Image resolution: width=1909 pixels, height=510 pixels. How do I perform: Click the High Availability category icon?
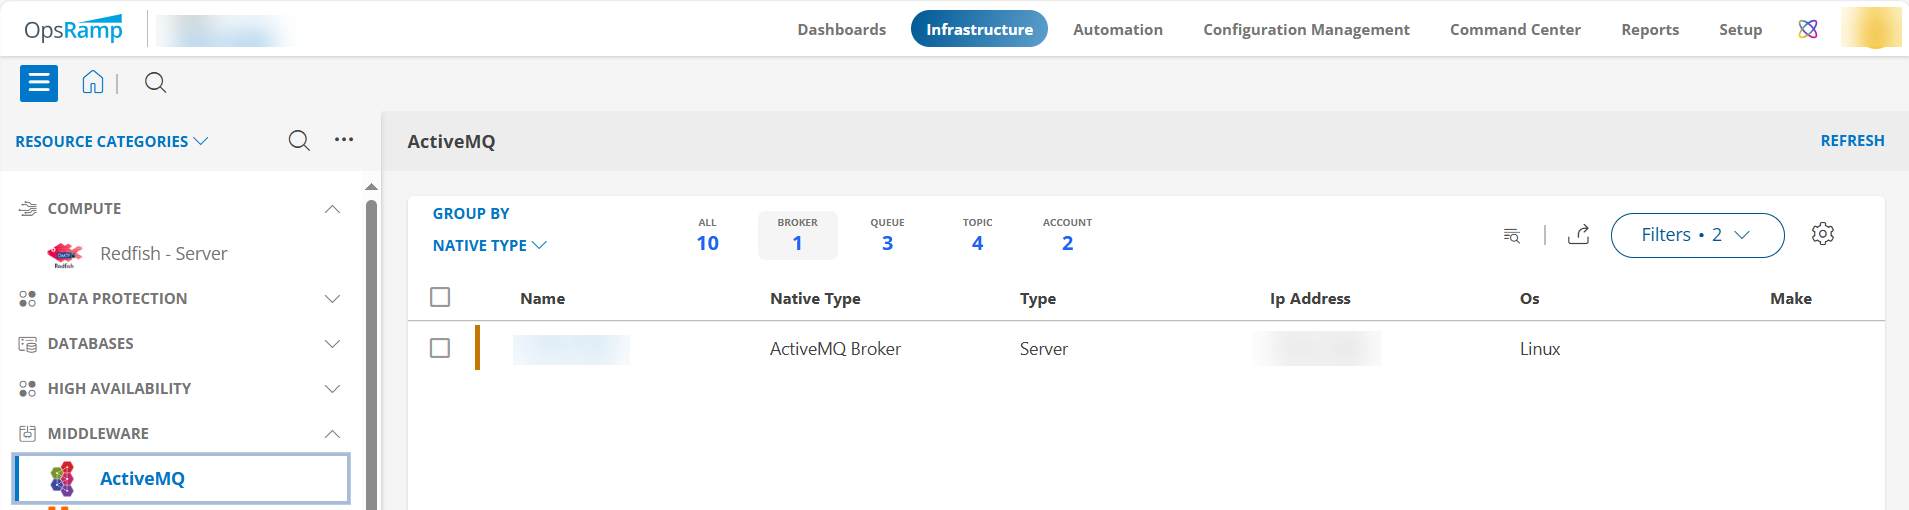point(28,389)
